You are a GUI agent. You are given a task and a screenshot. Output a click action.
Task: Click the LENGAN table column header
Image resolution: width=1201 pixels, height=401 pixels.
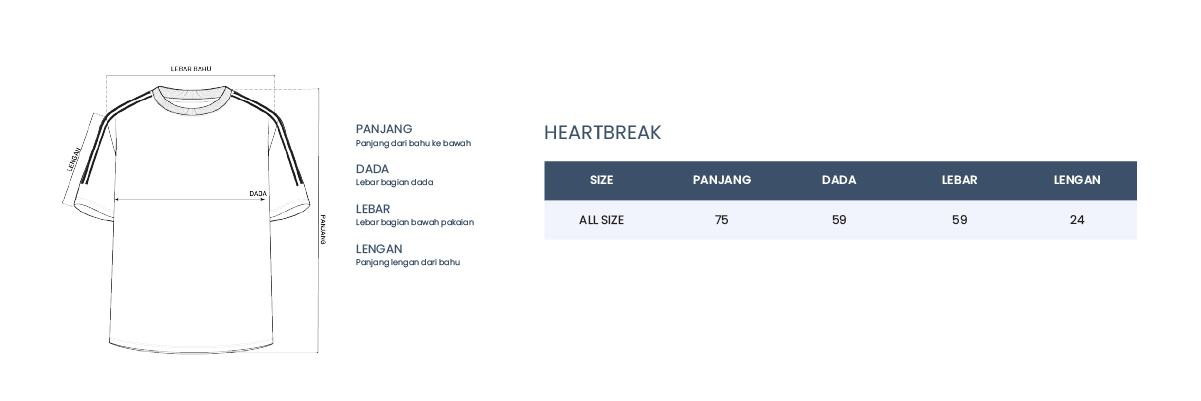[x=1077, y=180]
